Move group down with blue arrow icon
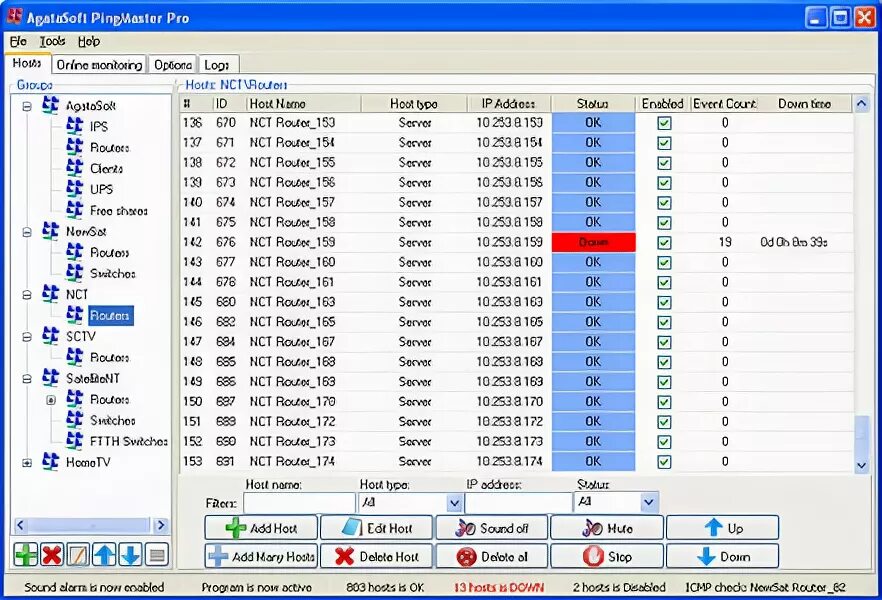Viewport: 882px width, 600px height. (130, 555)
